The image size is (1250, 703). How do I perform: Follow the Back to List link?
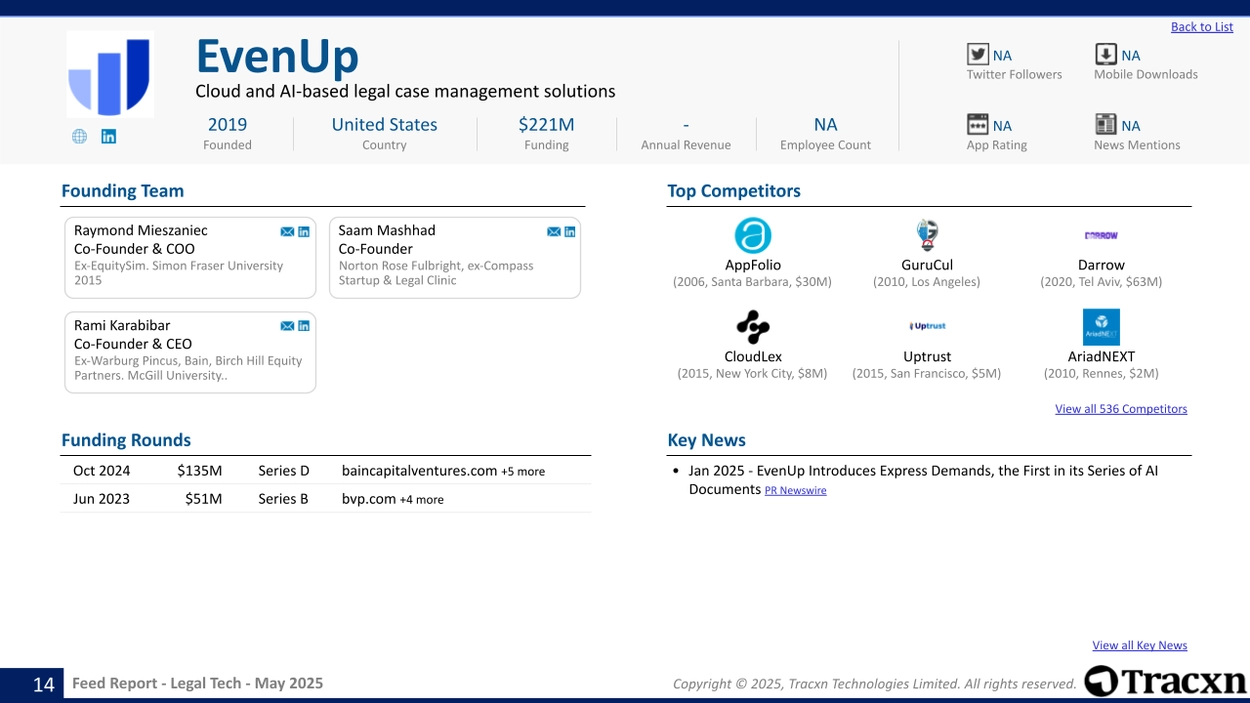(x=1202, y=27)
